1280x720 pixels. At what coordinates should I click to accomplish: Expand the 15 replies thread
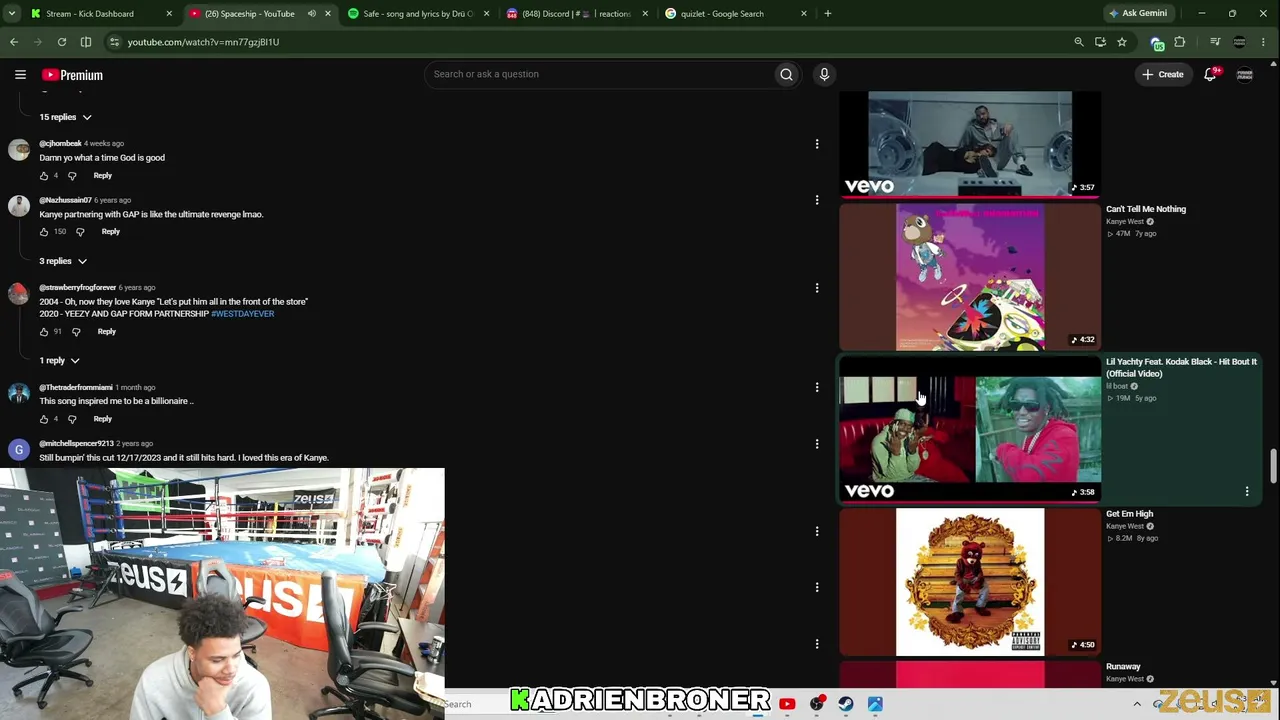tap(65, 117)
